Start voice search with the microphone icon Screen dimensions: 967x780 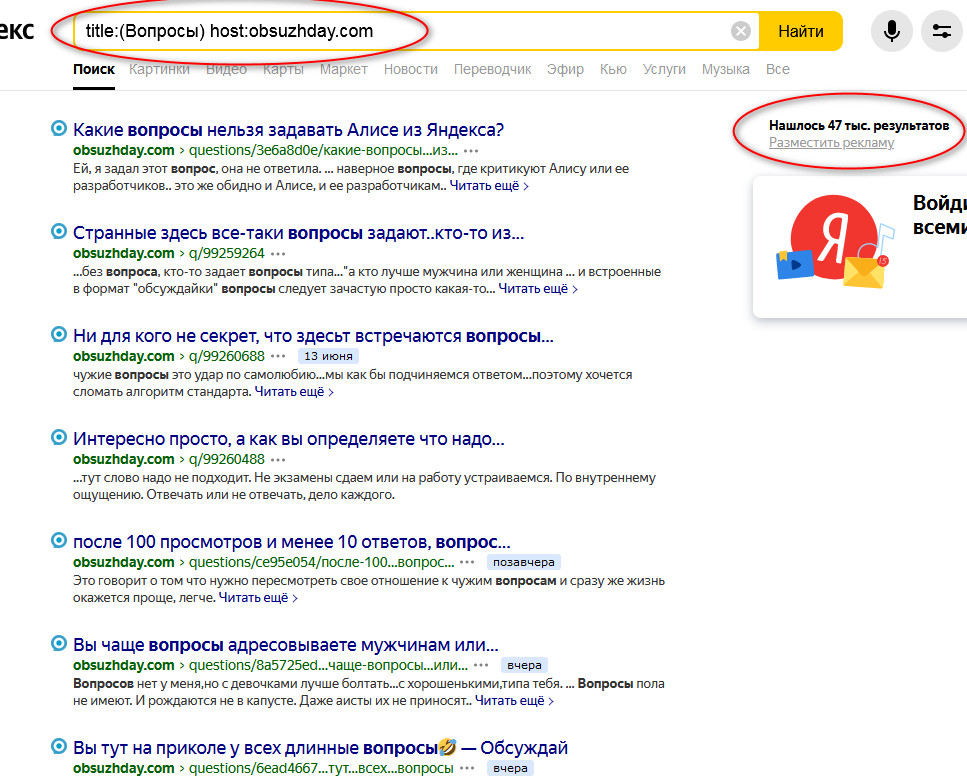click(x=891, y=31)
